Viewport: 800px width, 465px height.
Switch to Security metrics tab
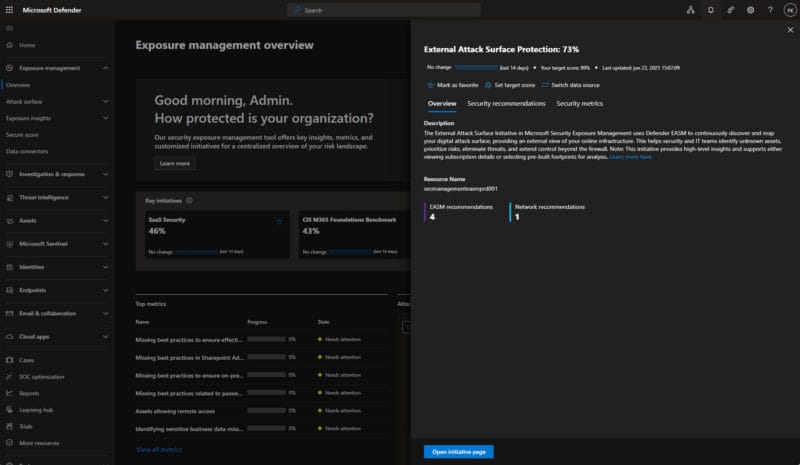point(579,104)
